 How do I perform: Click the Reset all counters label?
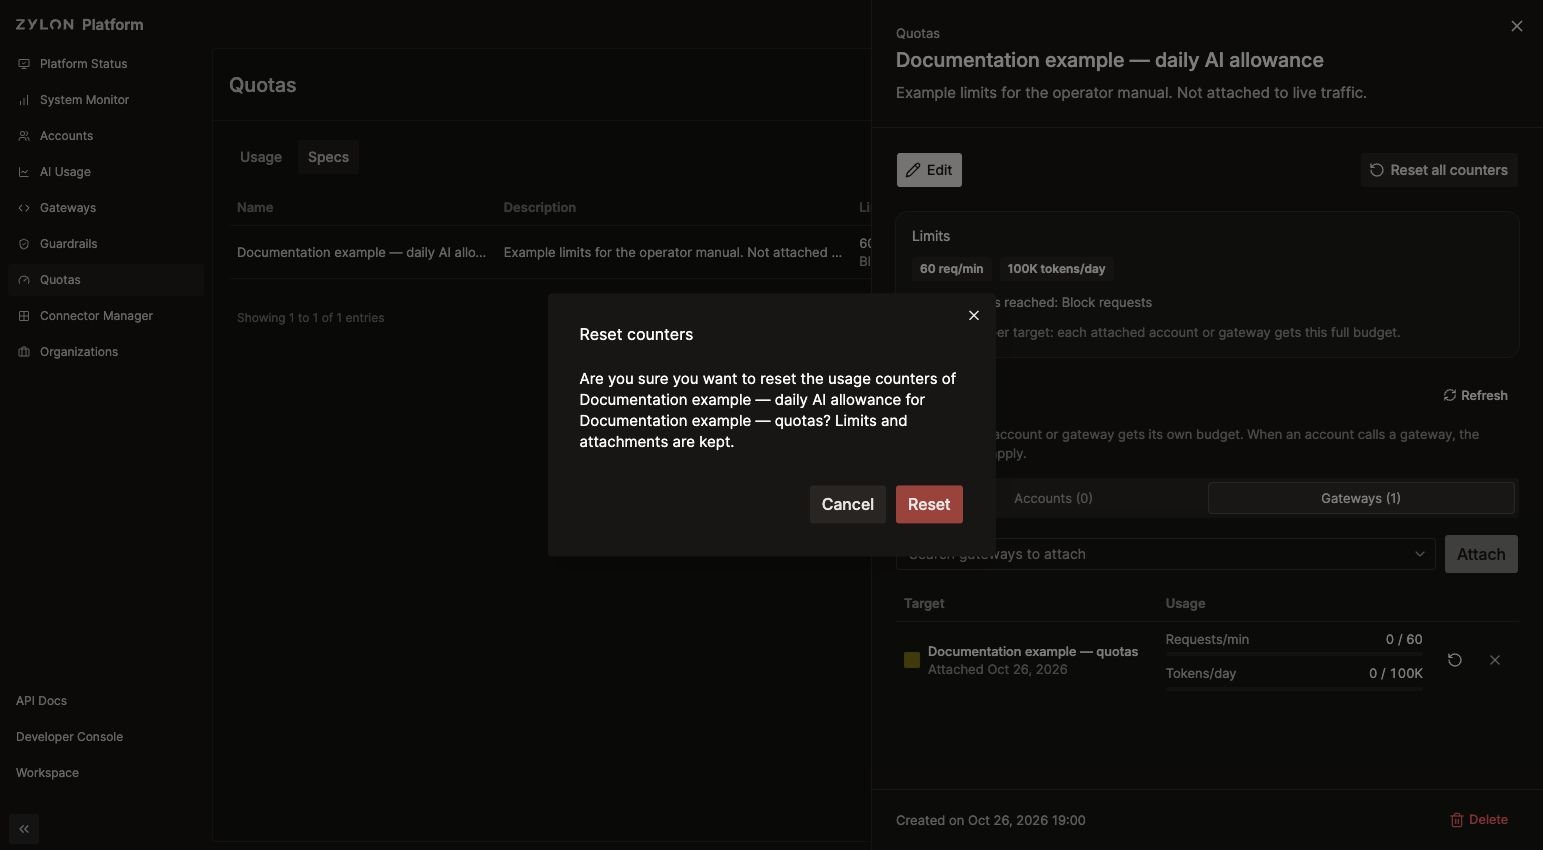[x=1449, y=170]
